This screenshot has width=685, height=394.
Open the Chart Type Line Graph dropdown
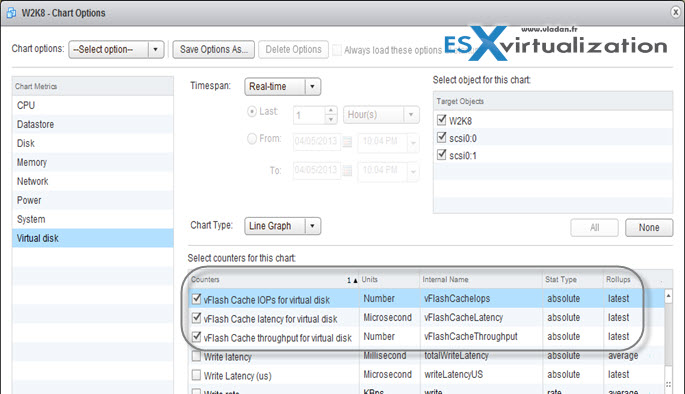pos(283,226)
